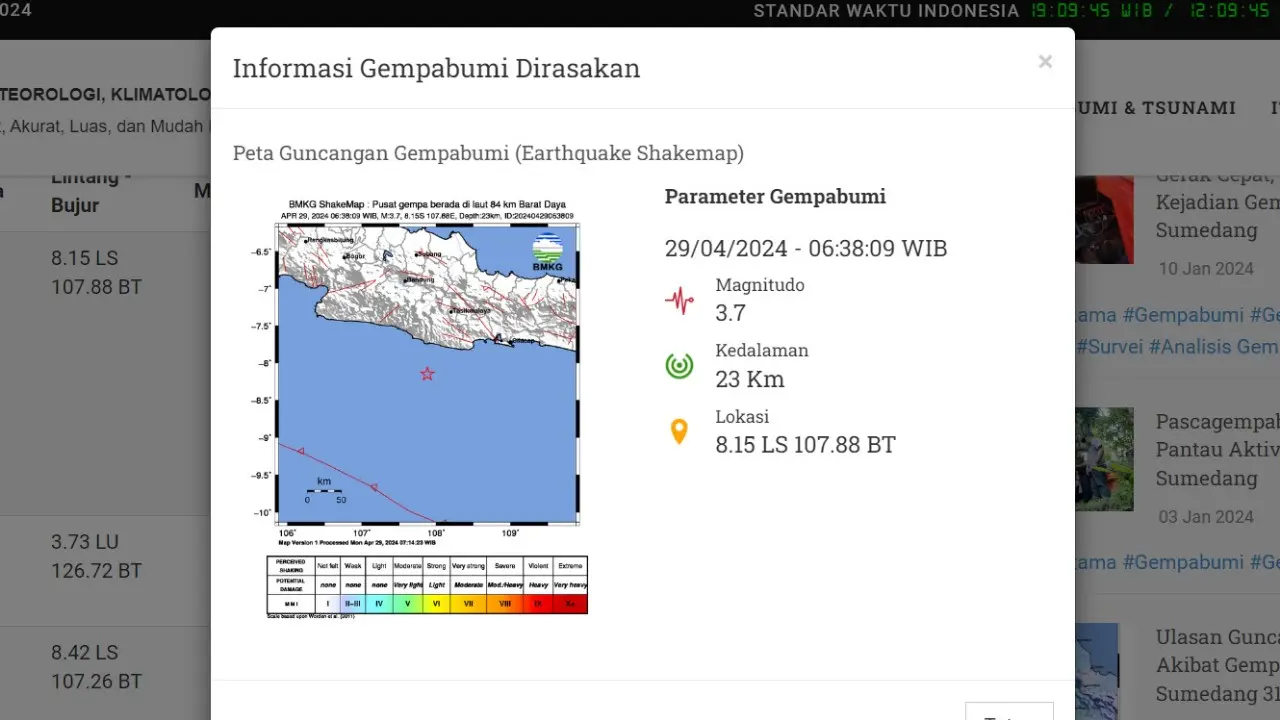Click the date 29/04/2024 - 06:38:09 WIB
The width and height of the screenshot is (1280, 720).
(806, 248)
